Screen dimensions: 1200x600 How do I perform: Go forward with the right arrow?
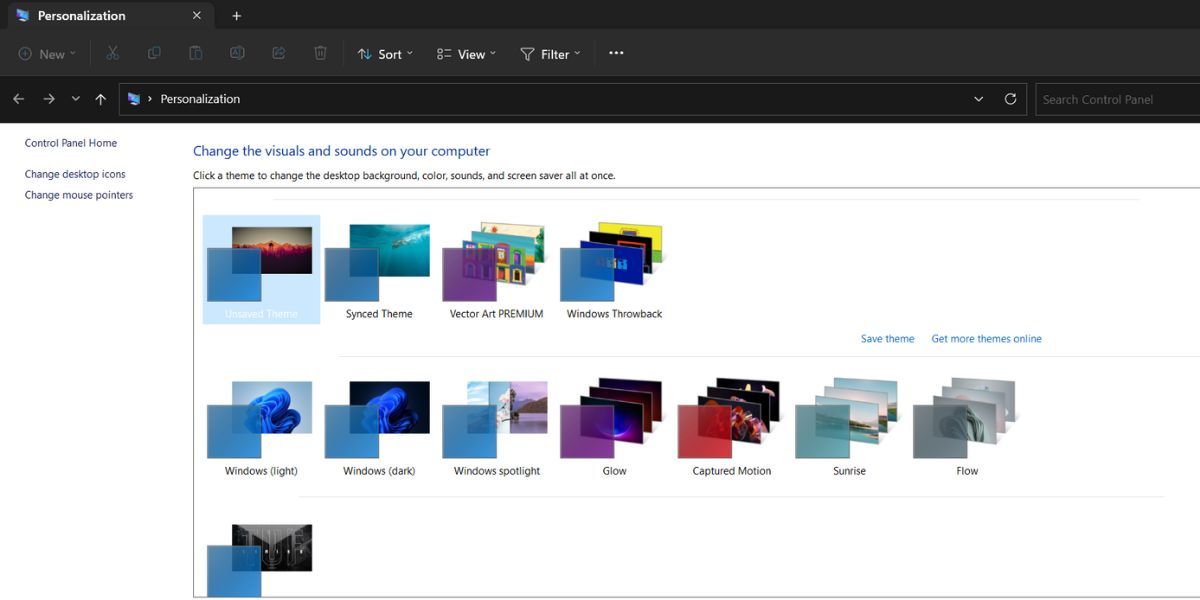tap(48, 99)
